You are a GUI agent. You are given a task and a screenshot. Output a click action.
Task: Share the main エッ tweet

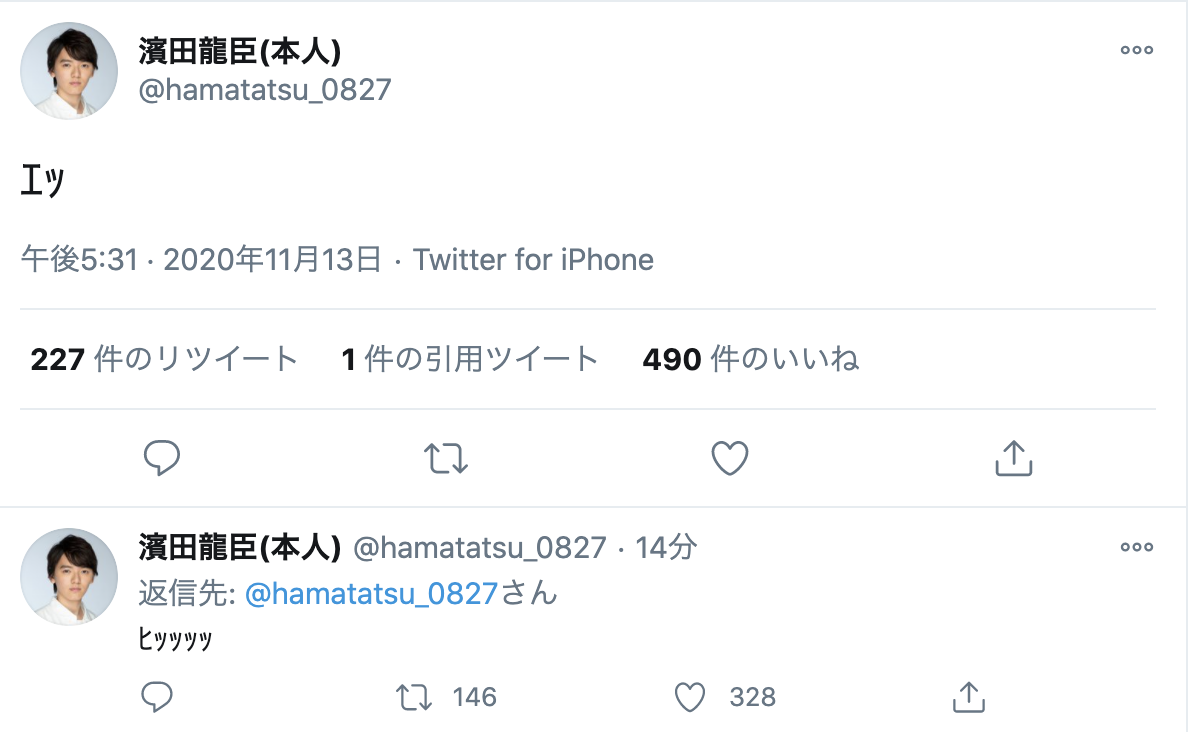click(x=1014, y=458)
